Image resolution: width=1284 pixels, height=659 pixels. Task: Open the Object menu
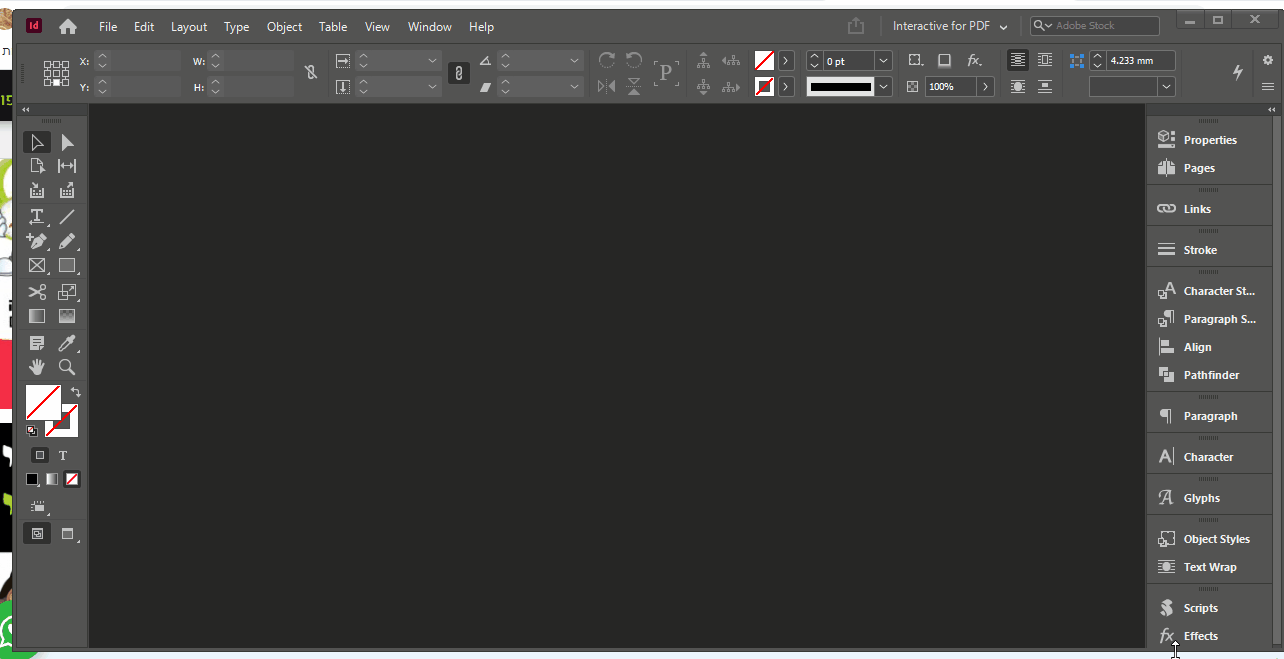[284, 27]
